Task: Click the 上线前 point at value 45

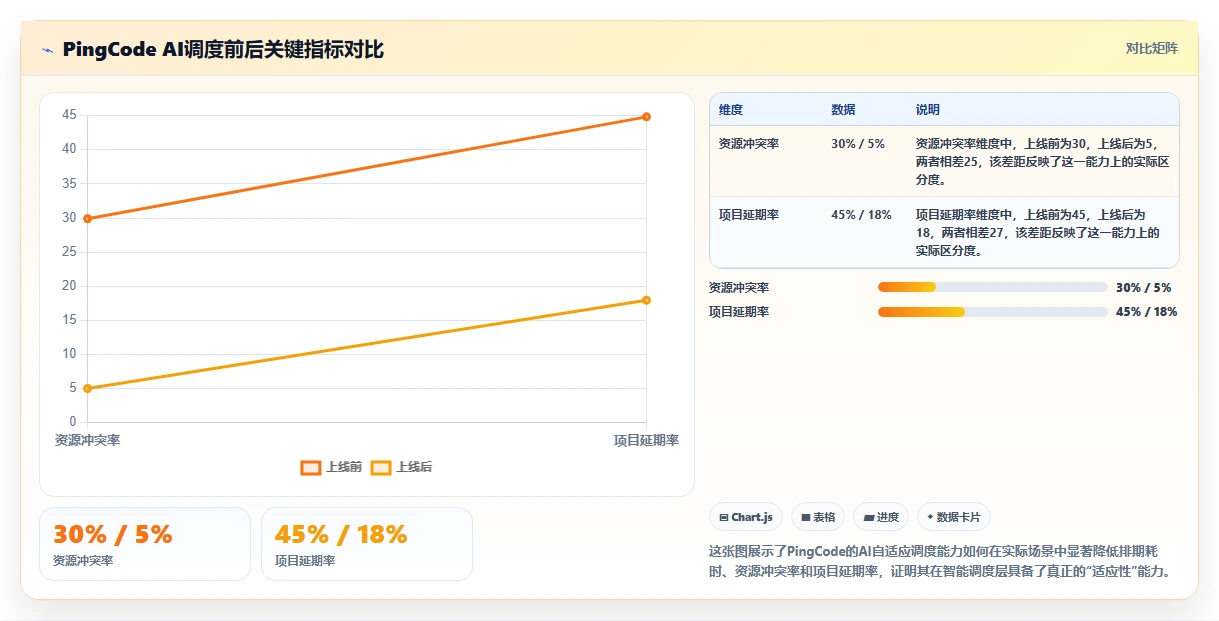Action: (646, 117)
